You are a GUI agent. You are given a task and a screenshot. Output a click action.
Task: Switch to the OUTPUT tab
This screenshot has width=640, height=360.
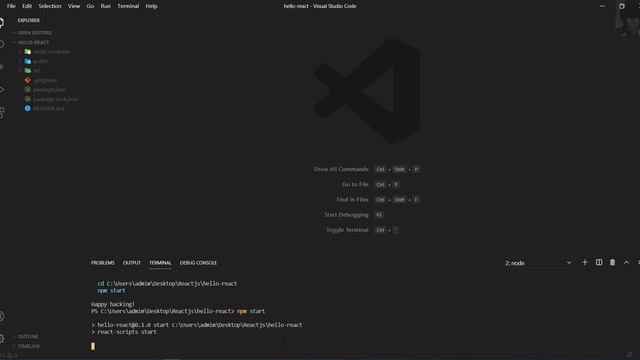(132, 263)
